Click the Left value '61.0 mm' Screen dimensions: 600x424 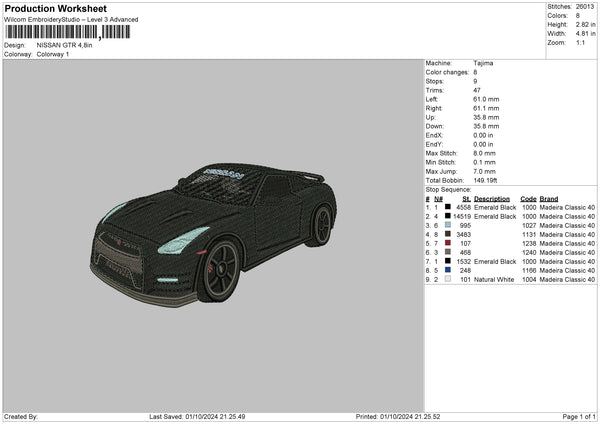[486, 99]
